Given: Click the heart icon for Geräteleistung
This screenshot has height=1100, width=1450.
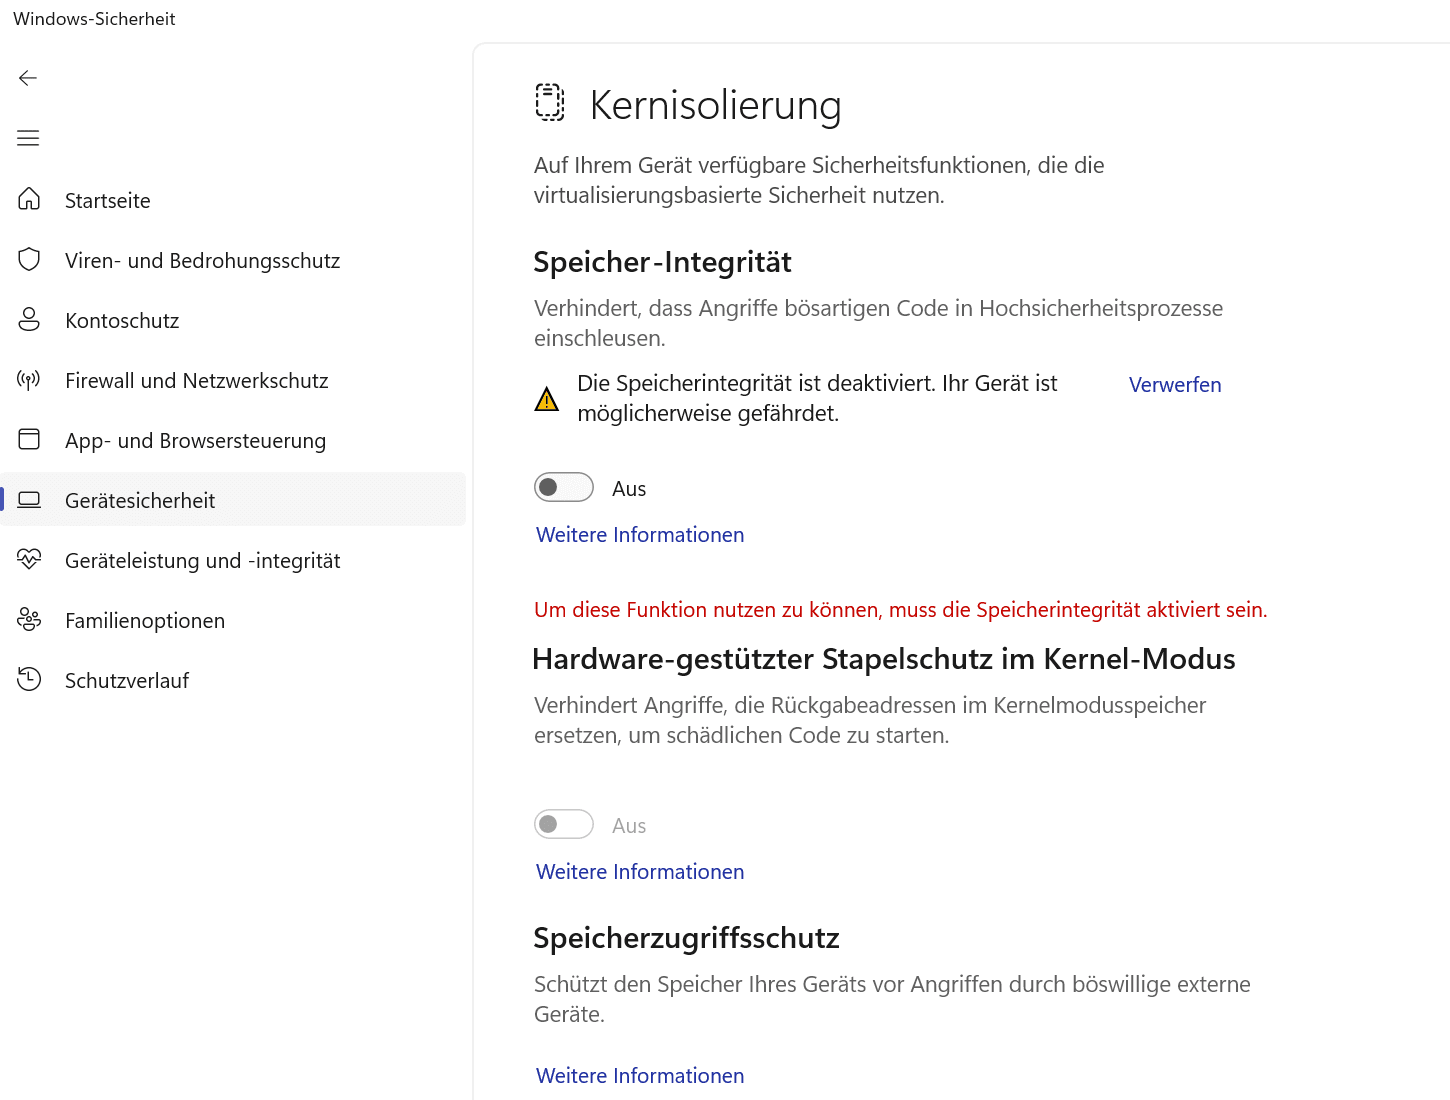Looking at the screenshot, I should 29,559.
